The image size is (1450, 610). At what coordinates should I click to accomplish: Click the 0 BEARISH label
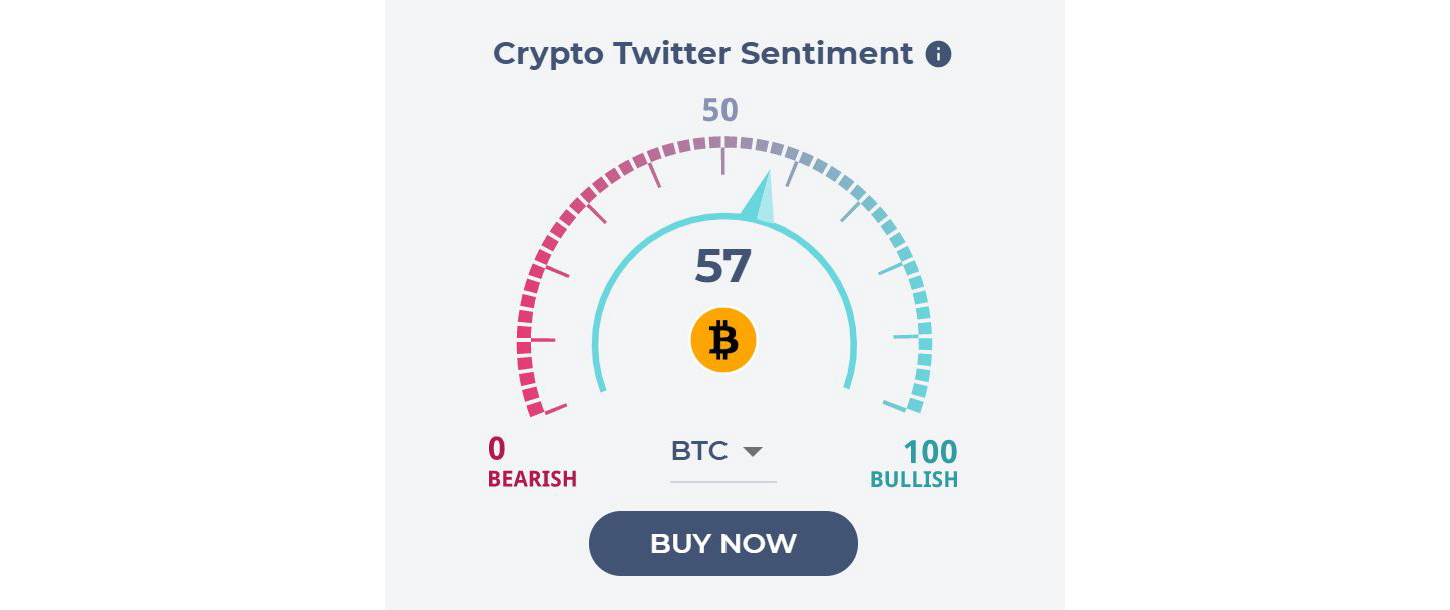point(532,464)
